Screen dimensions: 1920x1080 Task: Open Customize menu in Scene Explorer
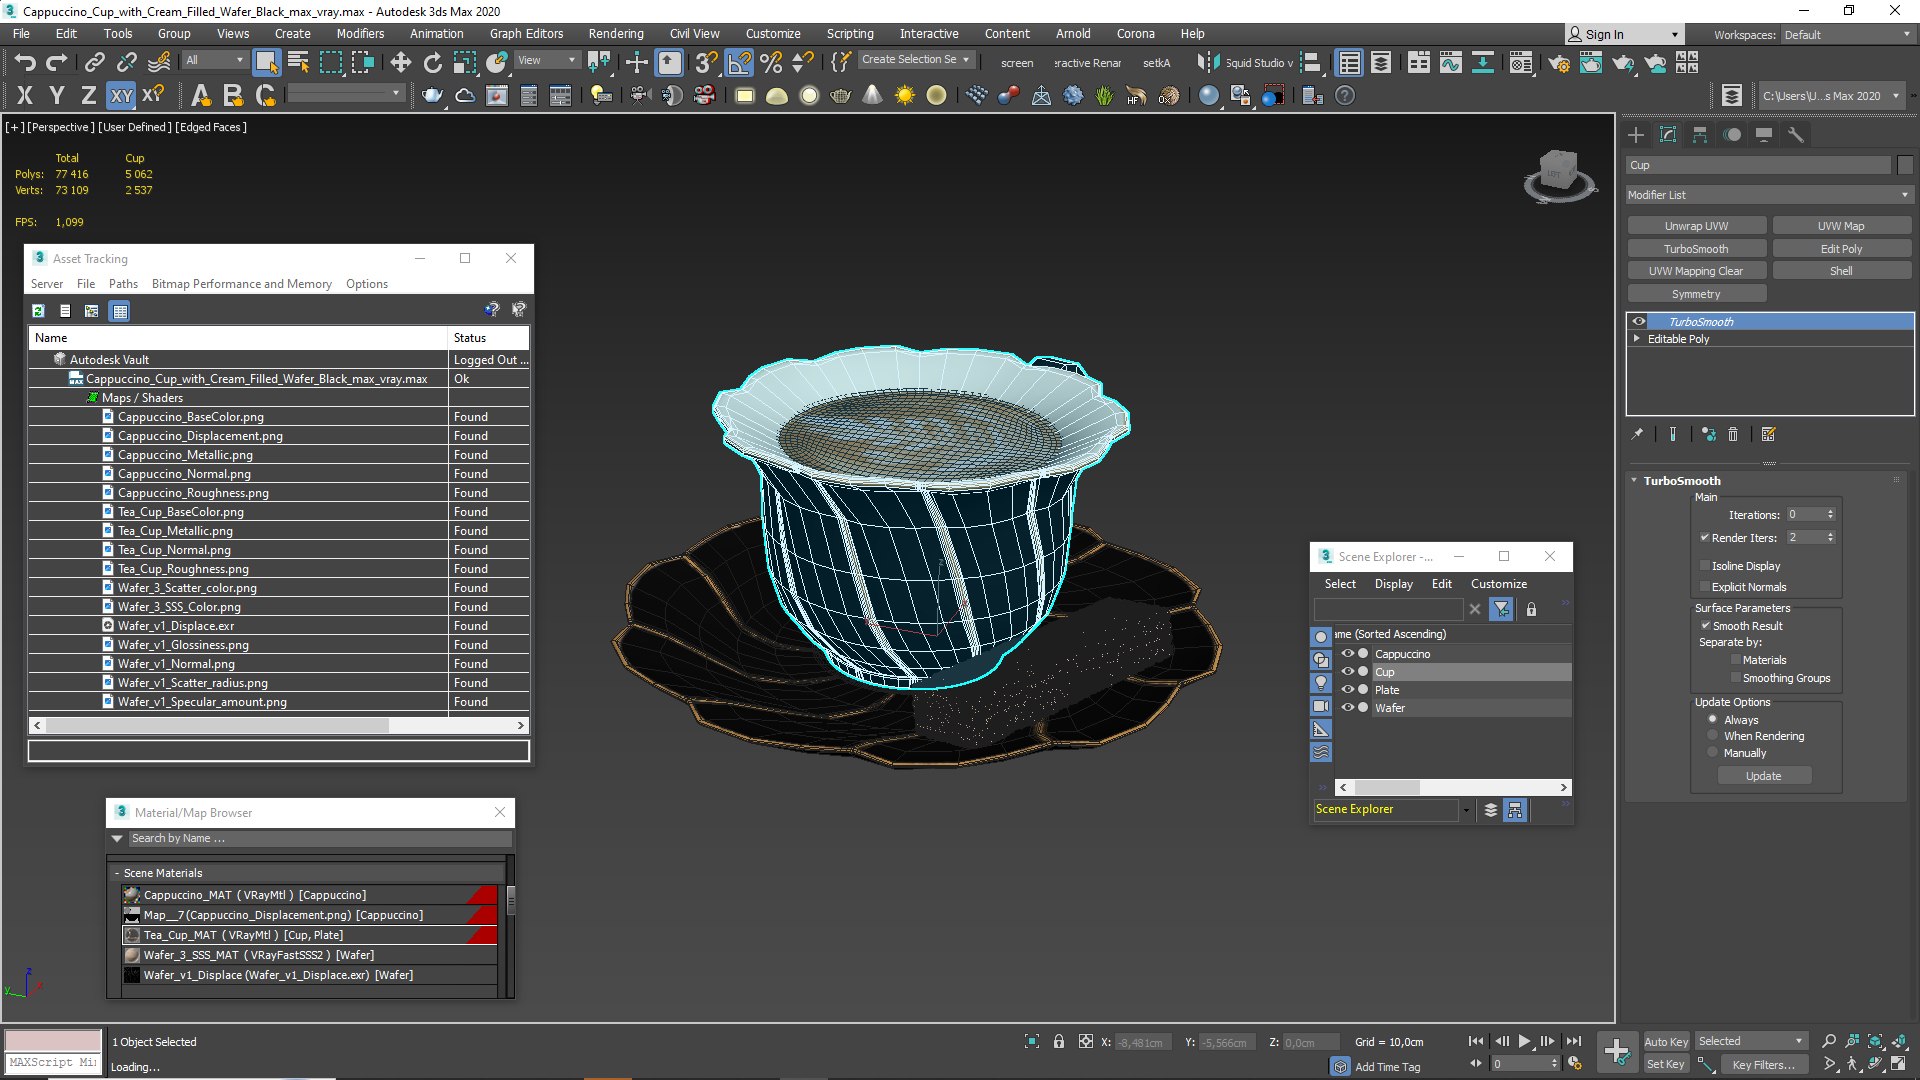(1498, 584)
